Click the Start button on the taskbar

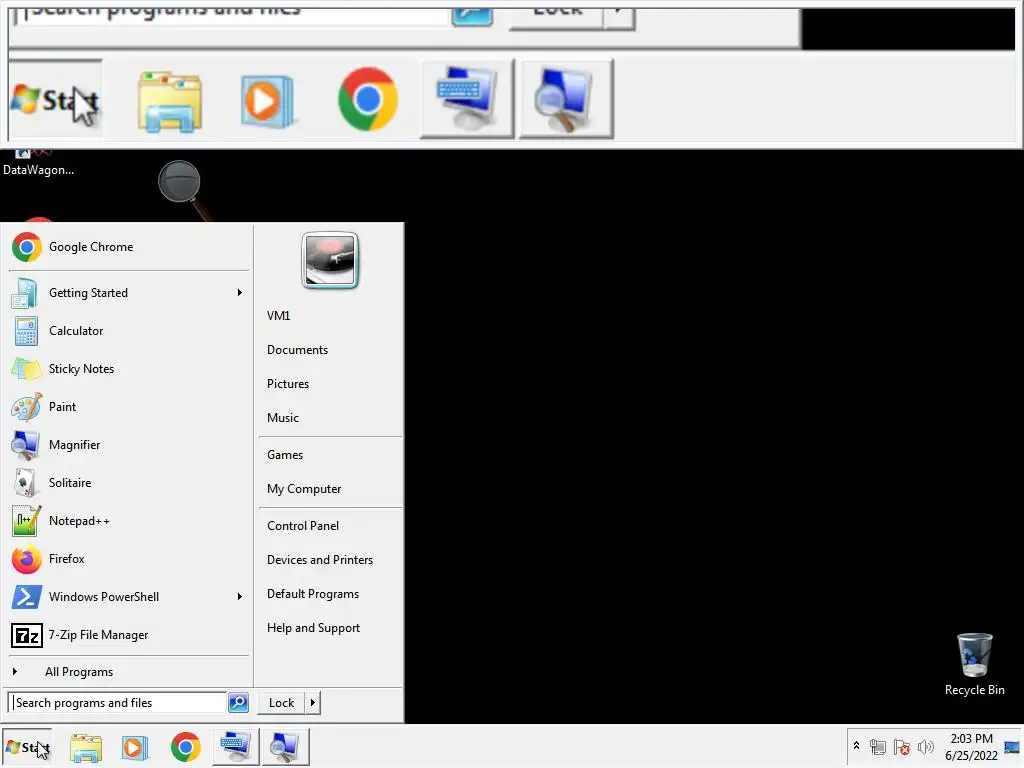coord(27,747)
